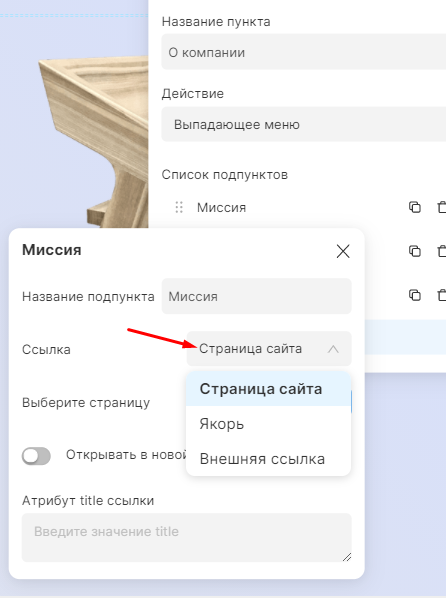Click the wooden object image on canvas
The image size is (446, 598).
coord(94,143)
